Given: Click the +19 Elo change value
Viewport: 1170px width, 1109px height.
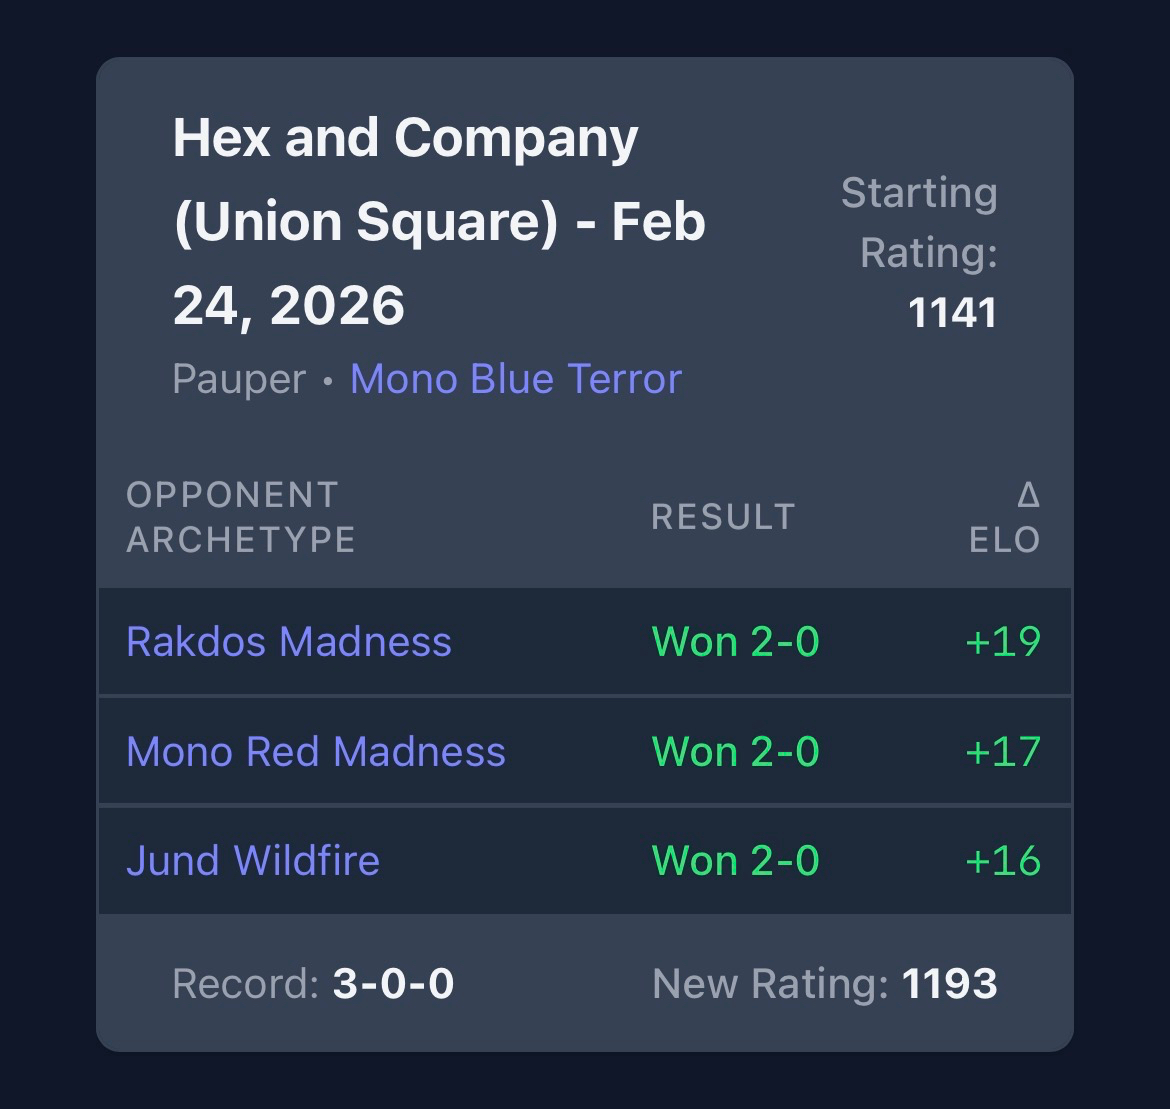Looking at the screenshot, I should click(x=1003, y=642).
